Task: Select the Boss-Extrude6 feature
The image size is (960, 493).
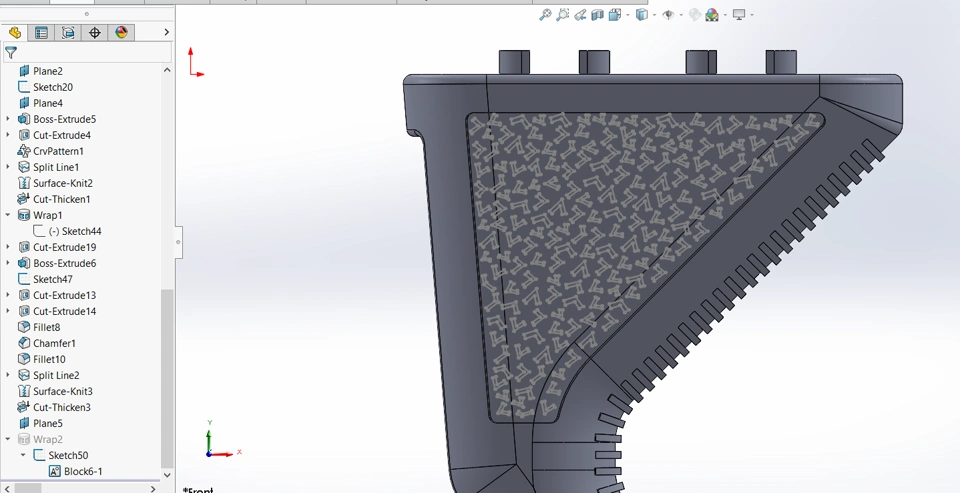Action: pos(64,263)
